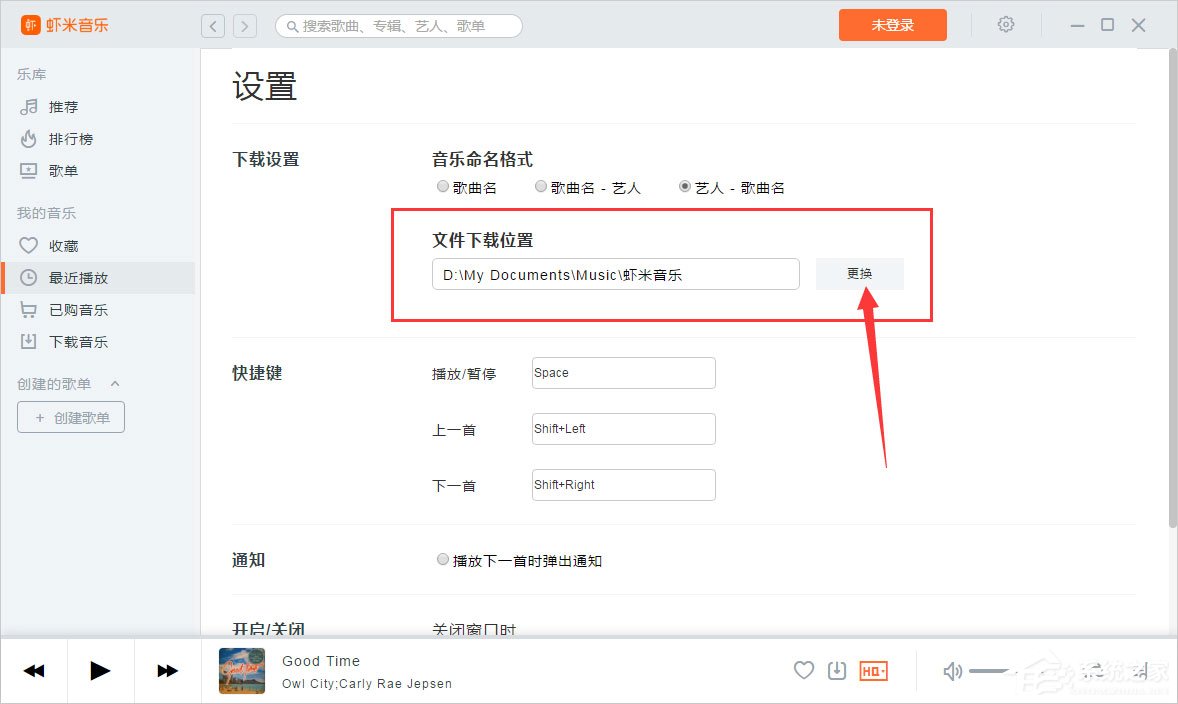Open 推荐 from the 乐库 section
This screenshot has height=704, width=1178.
pos(59,106)
